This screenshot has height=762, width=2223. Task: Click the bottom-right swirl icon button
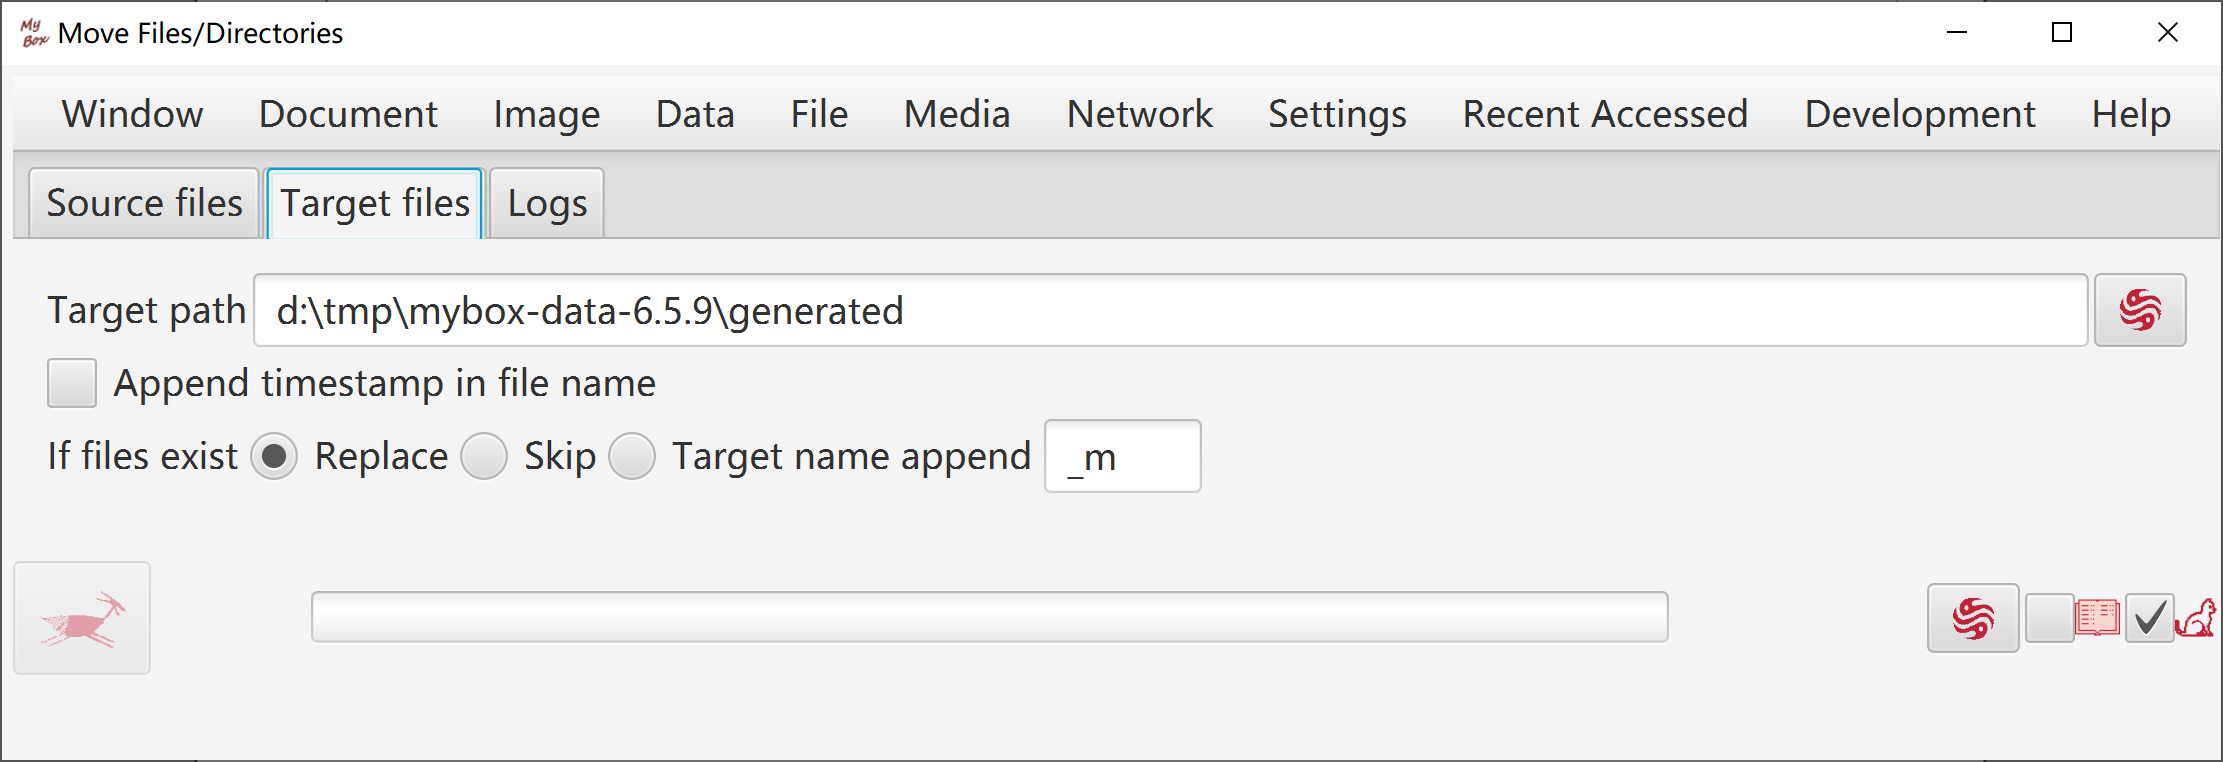[x=1973, y=618]
